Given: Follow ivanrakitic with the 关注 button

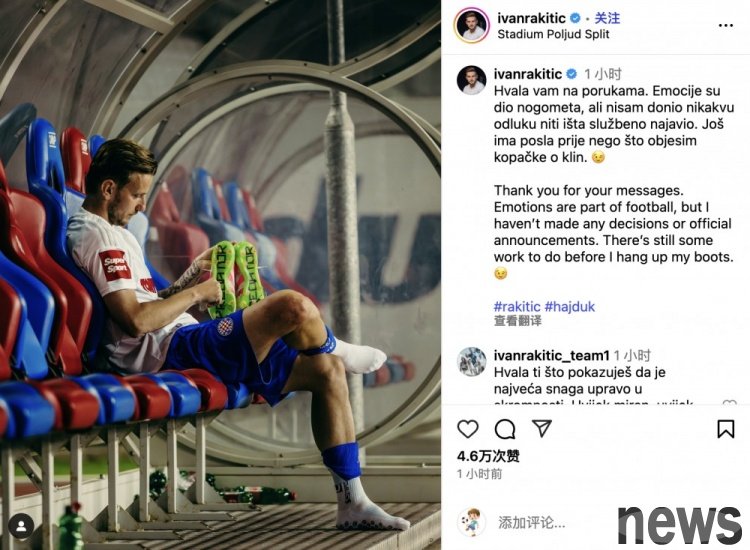Looking at the screenshot, I should click(x=607, y=18).
